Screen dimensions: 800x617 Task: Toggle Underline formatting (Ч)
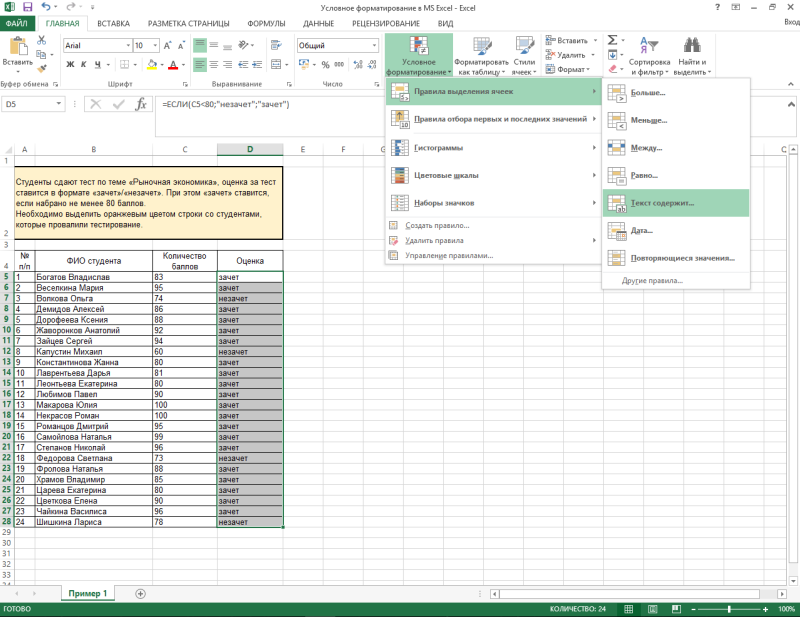click(x=97, y=65)
